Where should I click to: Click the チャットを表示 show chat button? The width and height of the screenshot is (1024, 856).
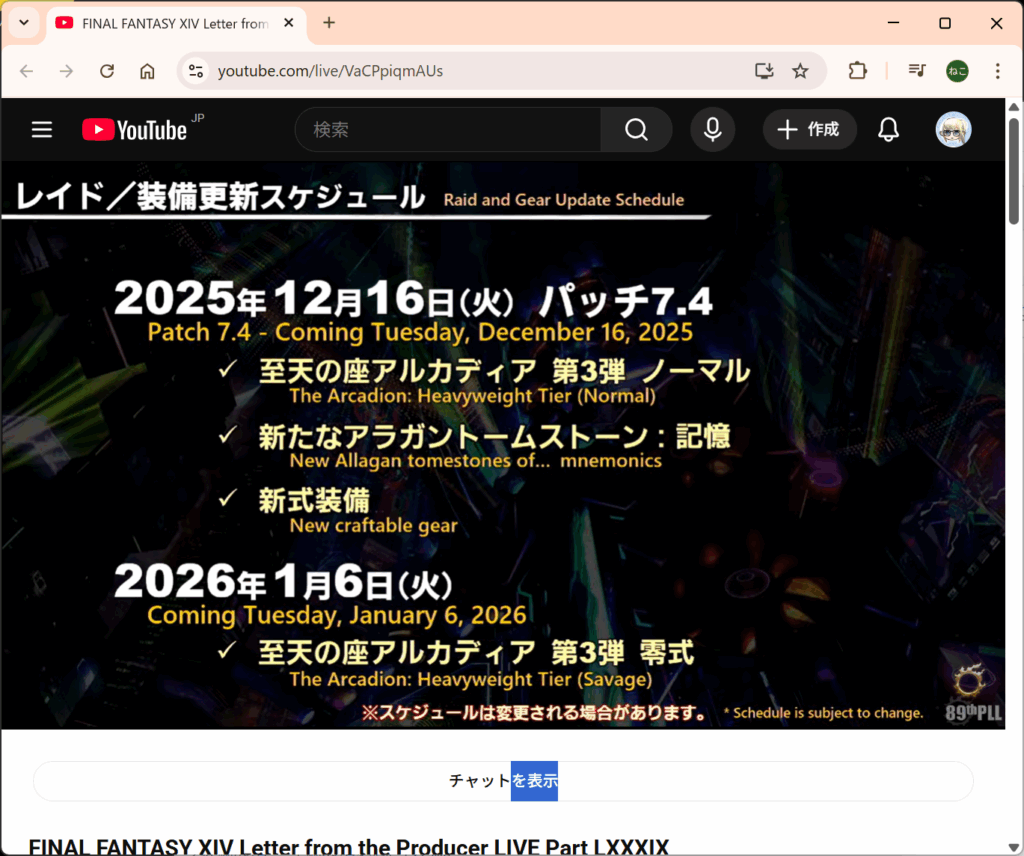coord(503,781)
